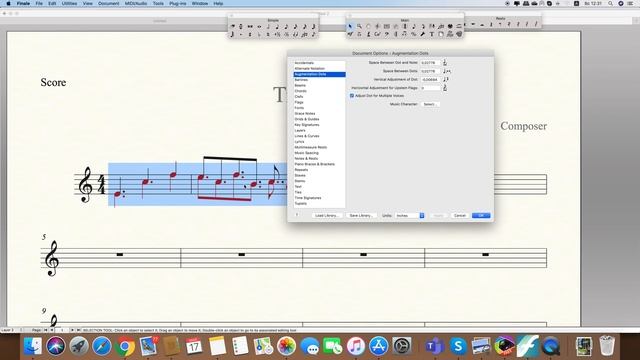640x360 pixels.
Task: Open the Document menu
Action: coord(109,3)
